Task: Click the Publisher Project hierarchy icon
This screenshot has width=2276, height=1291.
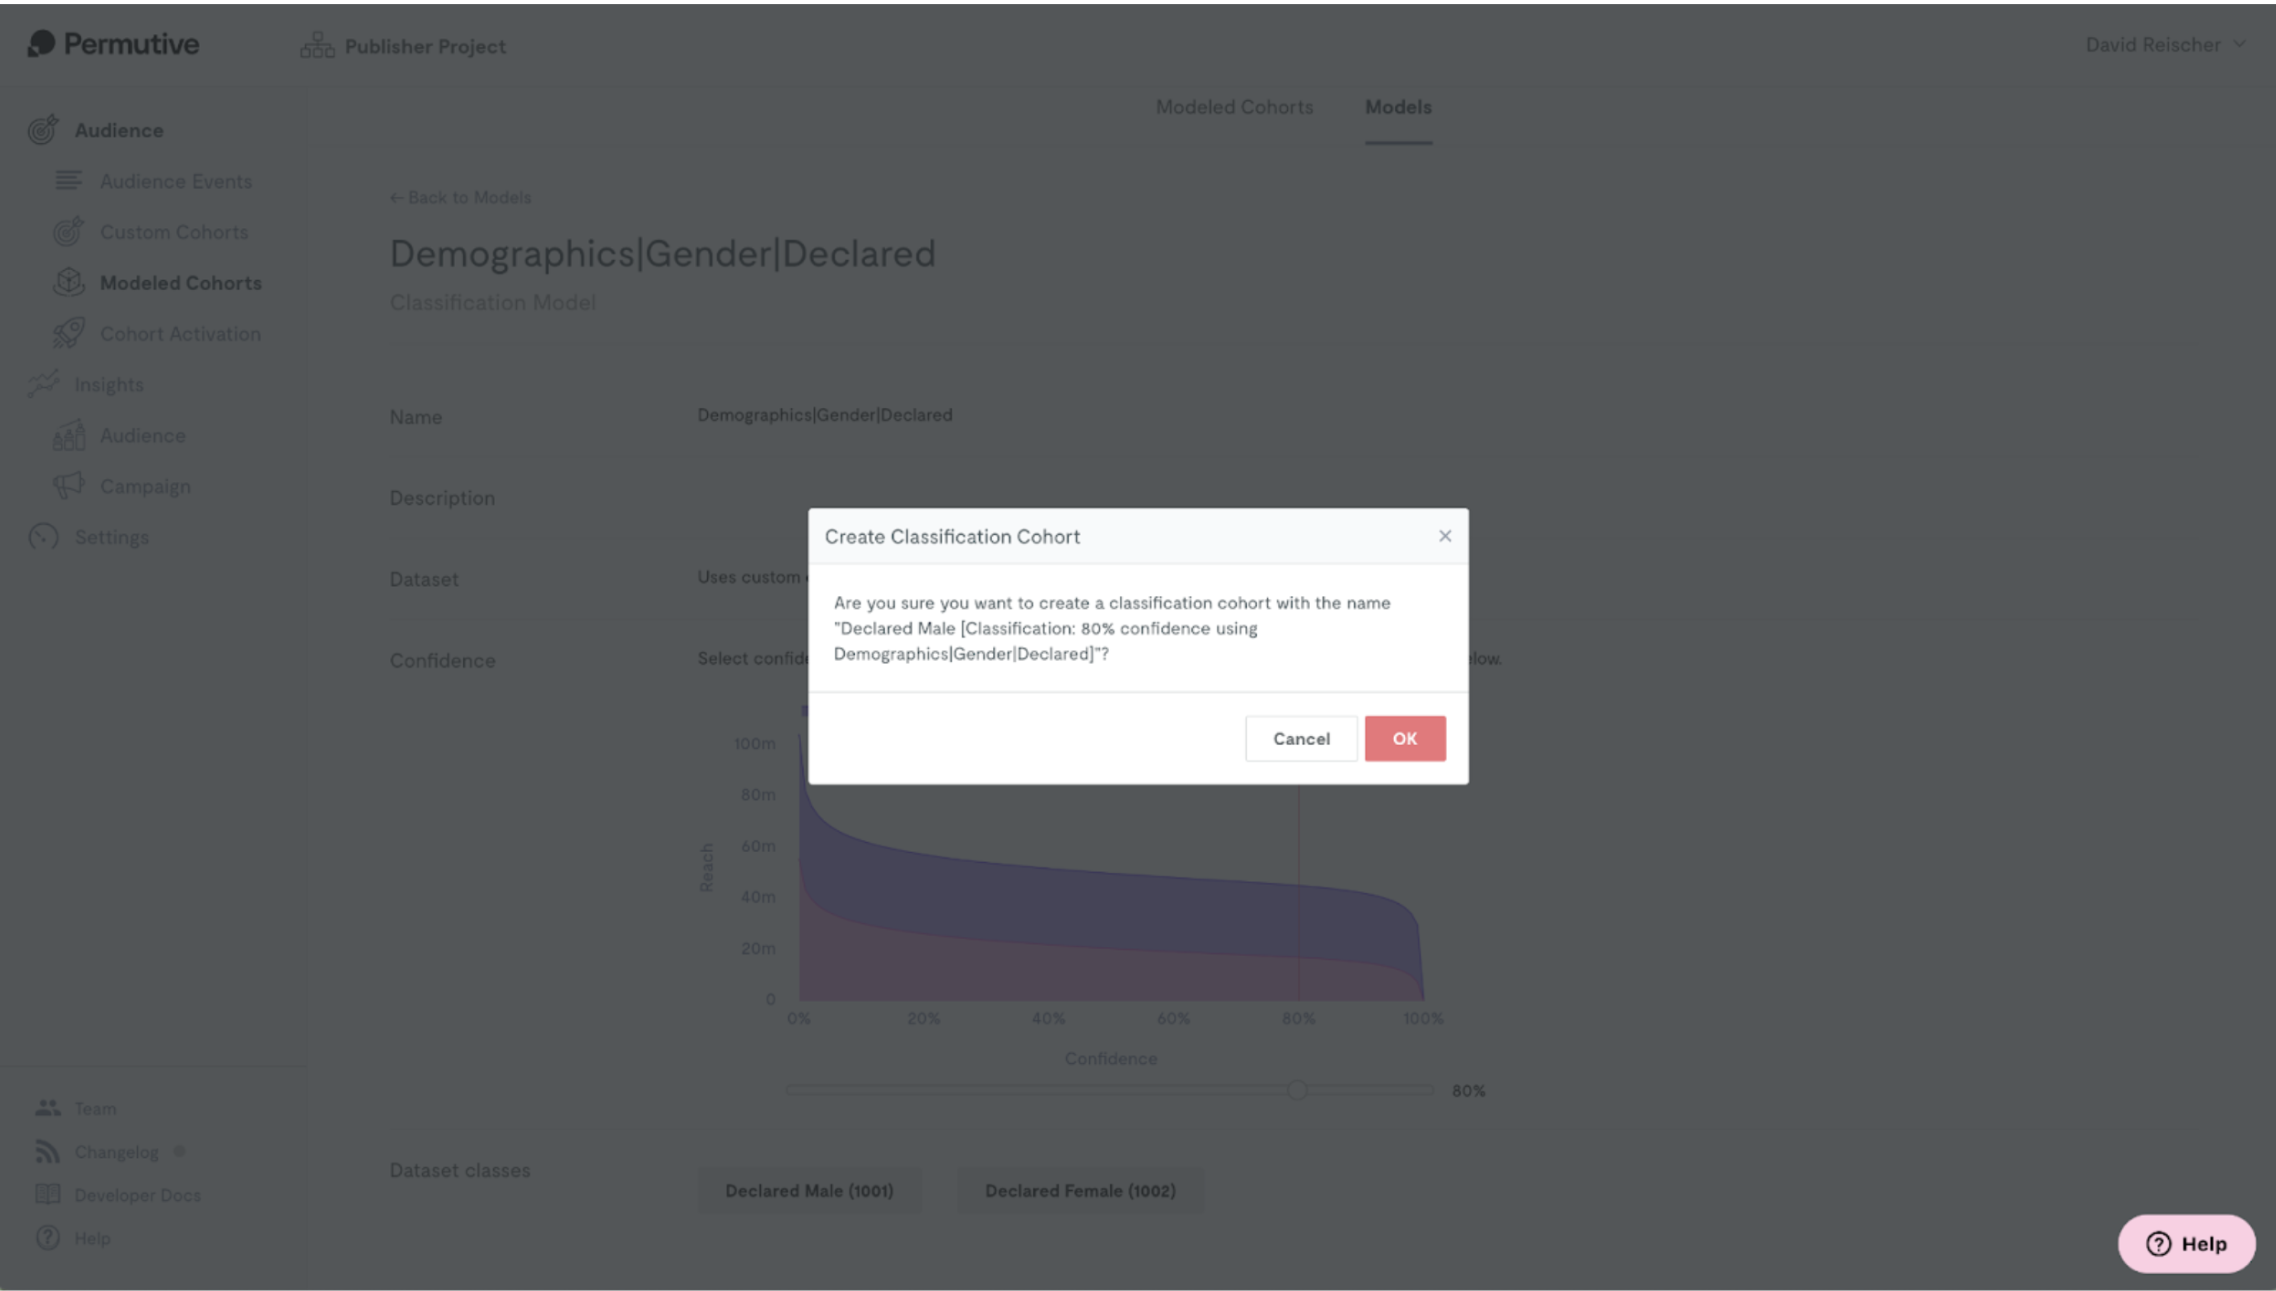Action: pos(317,46)
